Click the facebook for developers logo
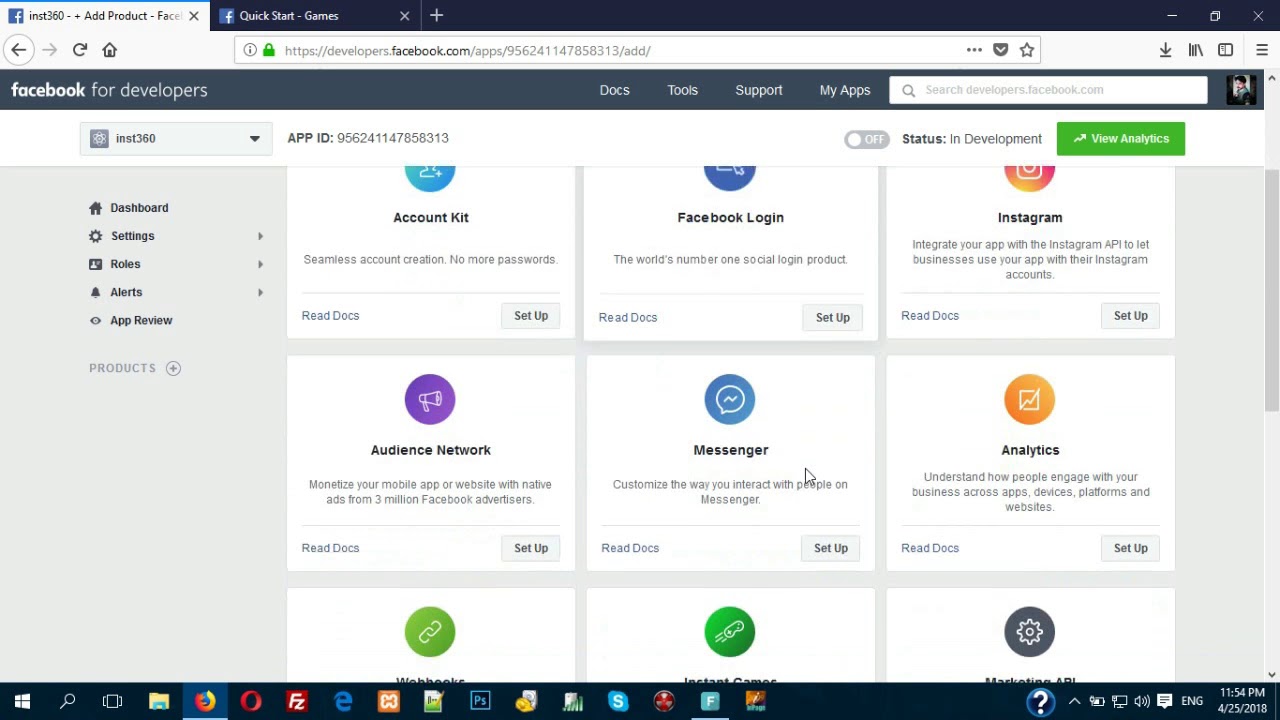This screenshot has height=720, width=1280. pos(109,90)
